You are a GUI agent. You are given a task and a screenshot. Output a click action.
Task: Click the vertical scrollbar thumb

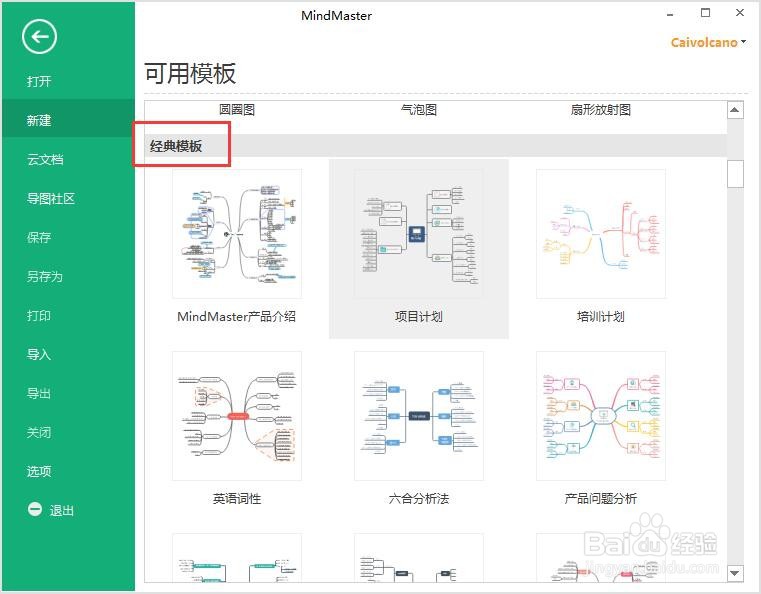click(735, 174)
